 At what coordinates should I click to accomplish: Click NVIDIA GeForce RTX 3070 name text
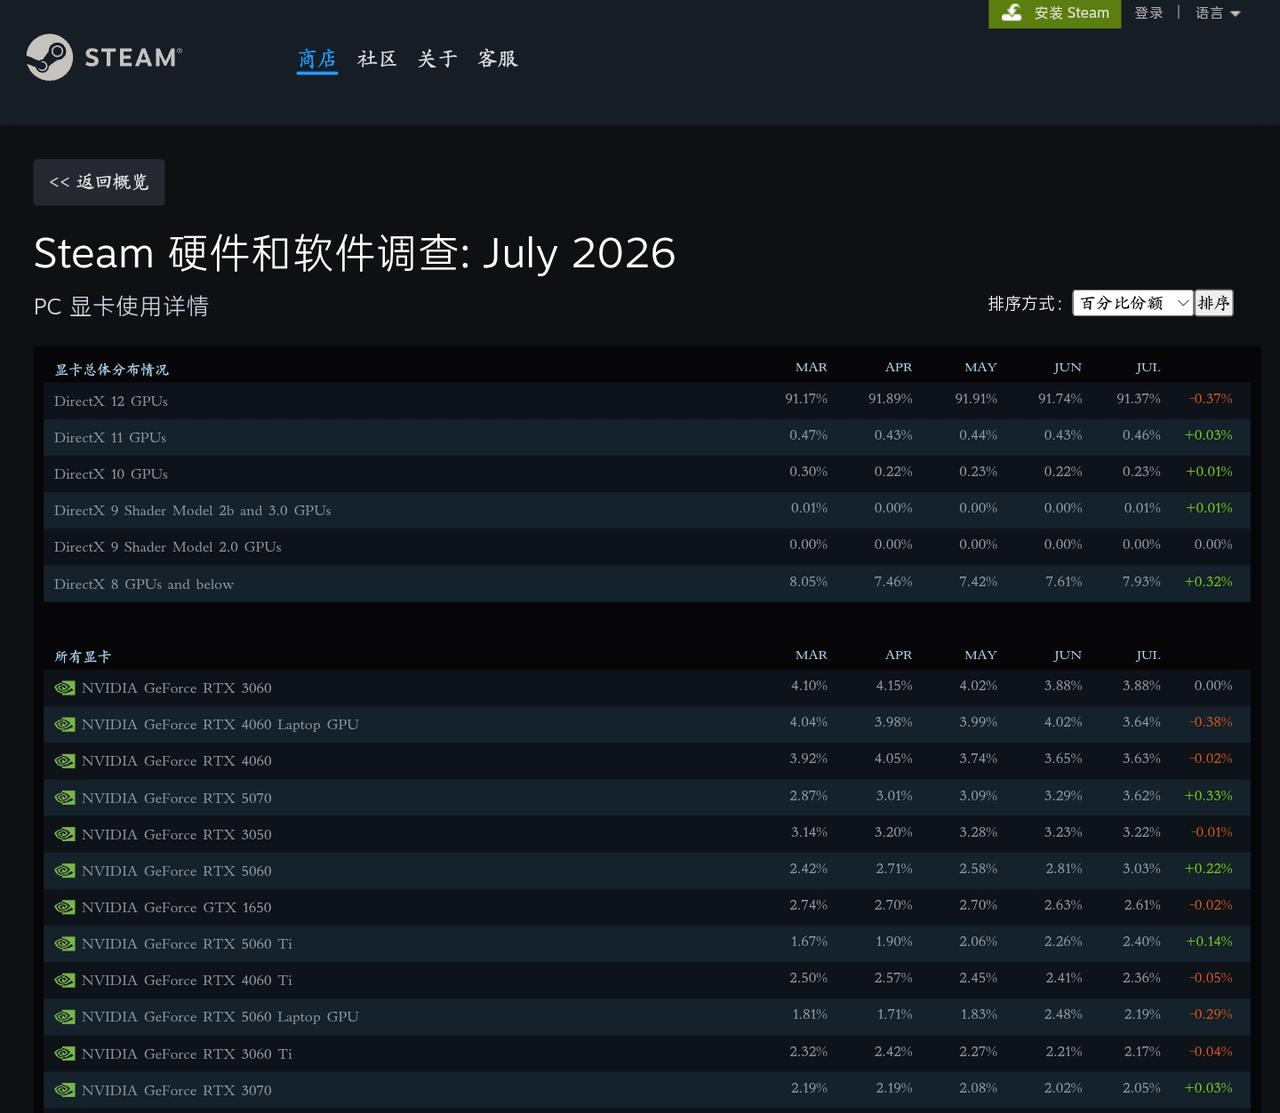pos(177,1090)
